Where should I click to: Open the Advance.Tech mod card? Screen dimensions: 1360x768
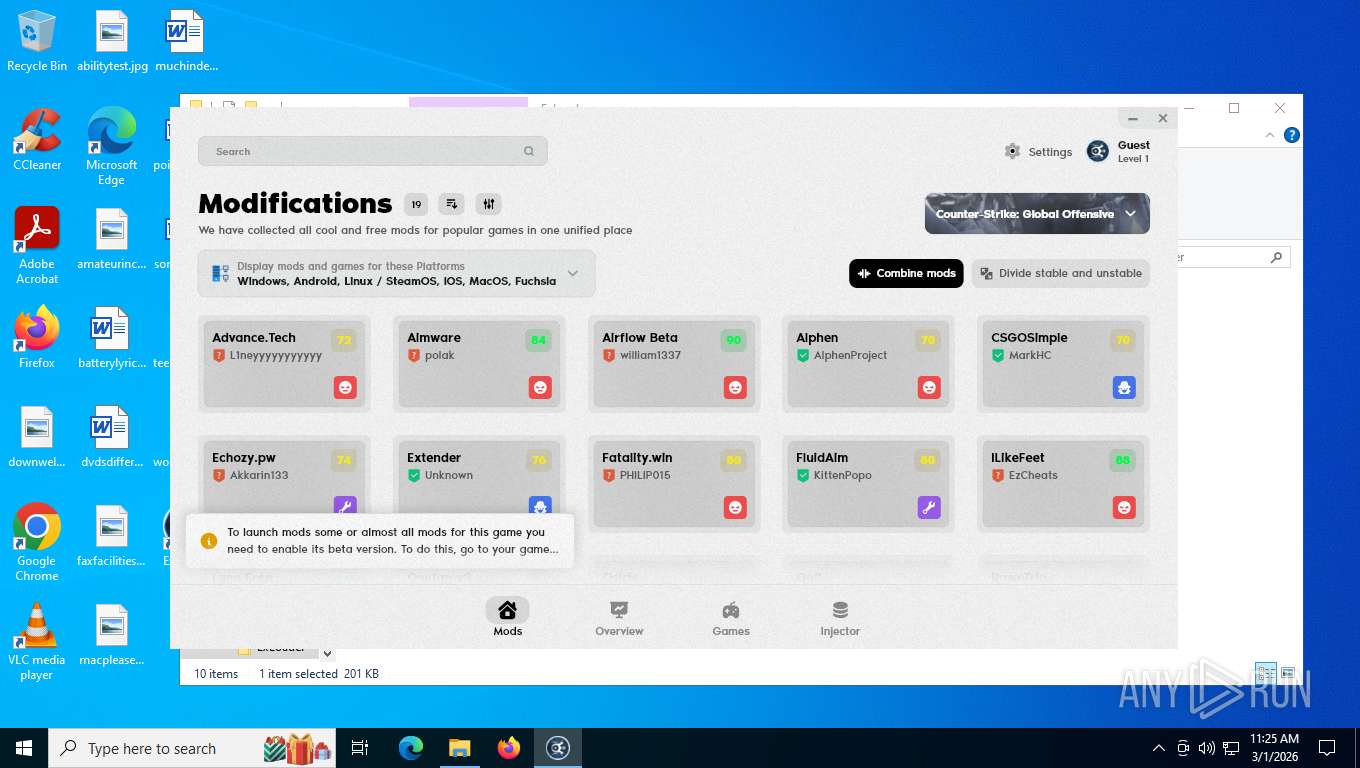pos(284,364)
